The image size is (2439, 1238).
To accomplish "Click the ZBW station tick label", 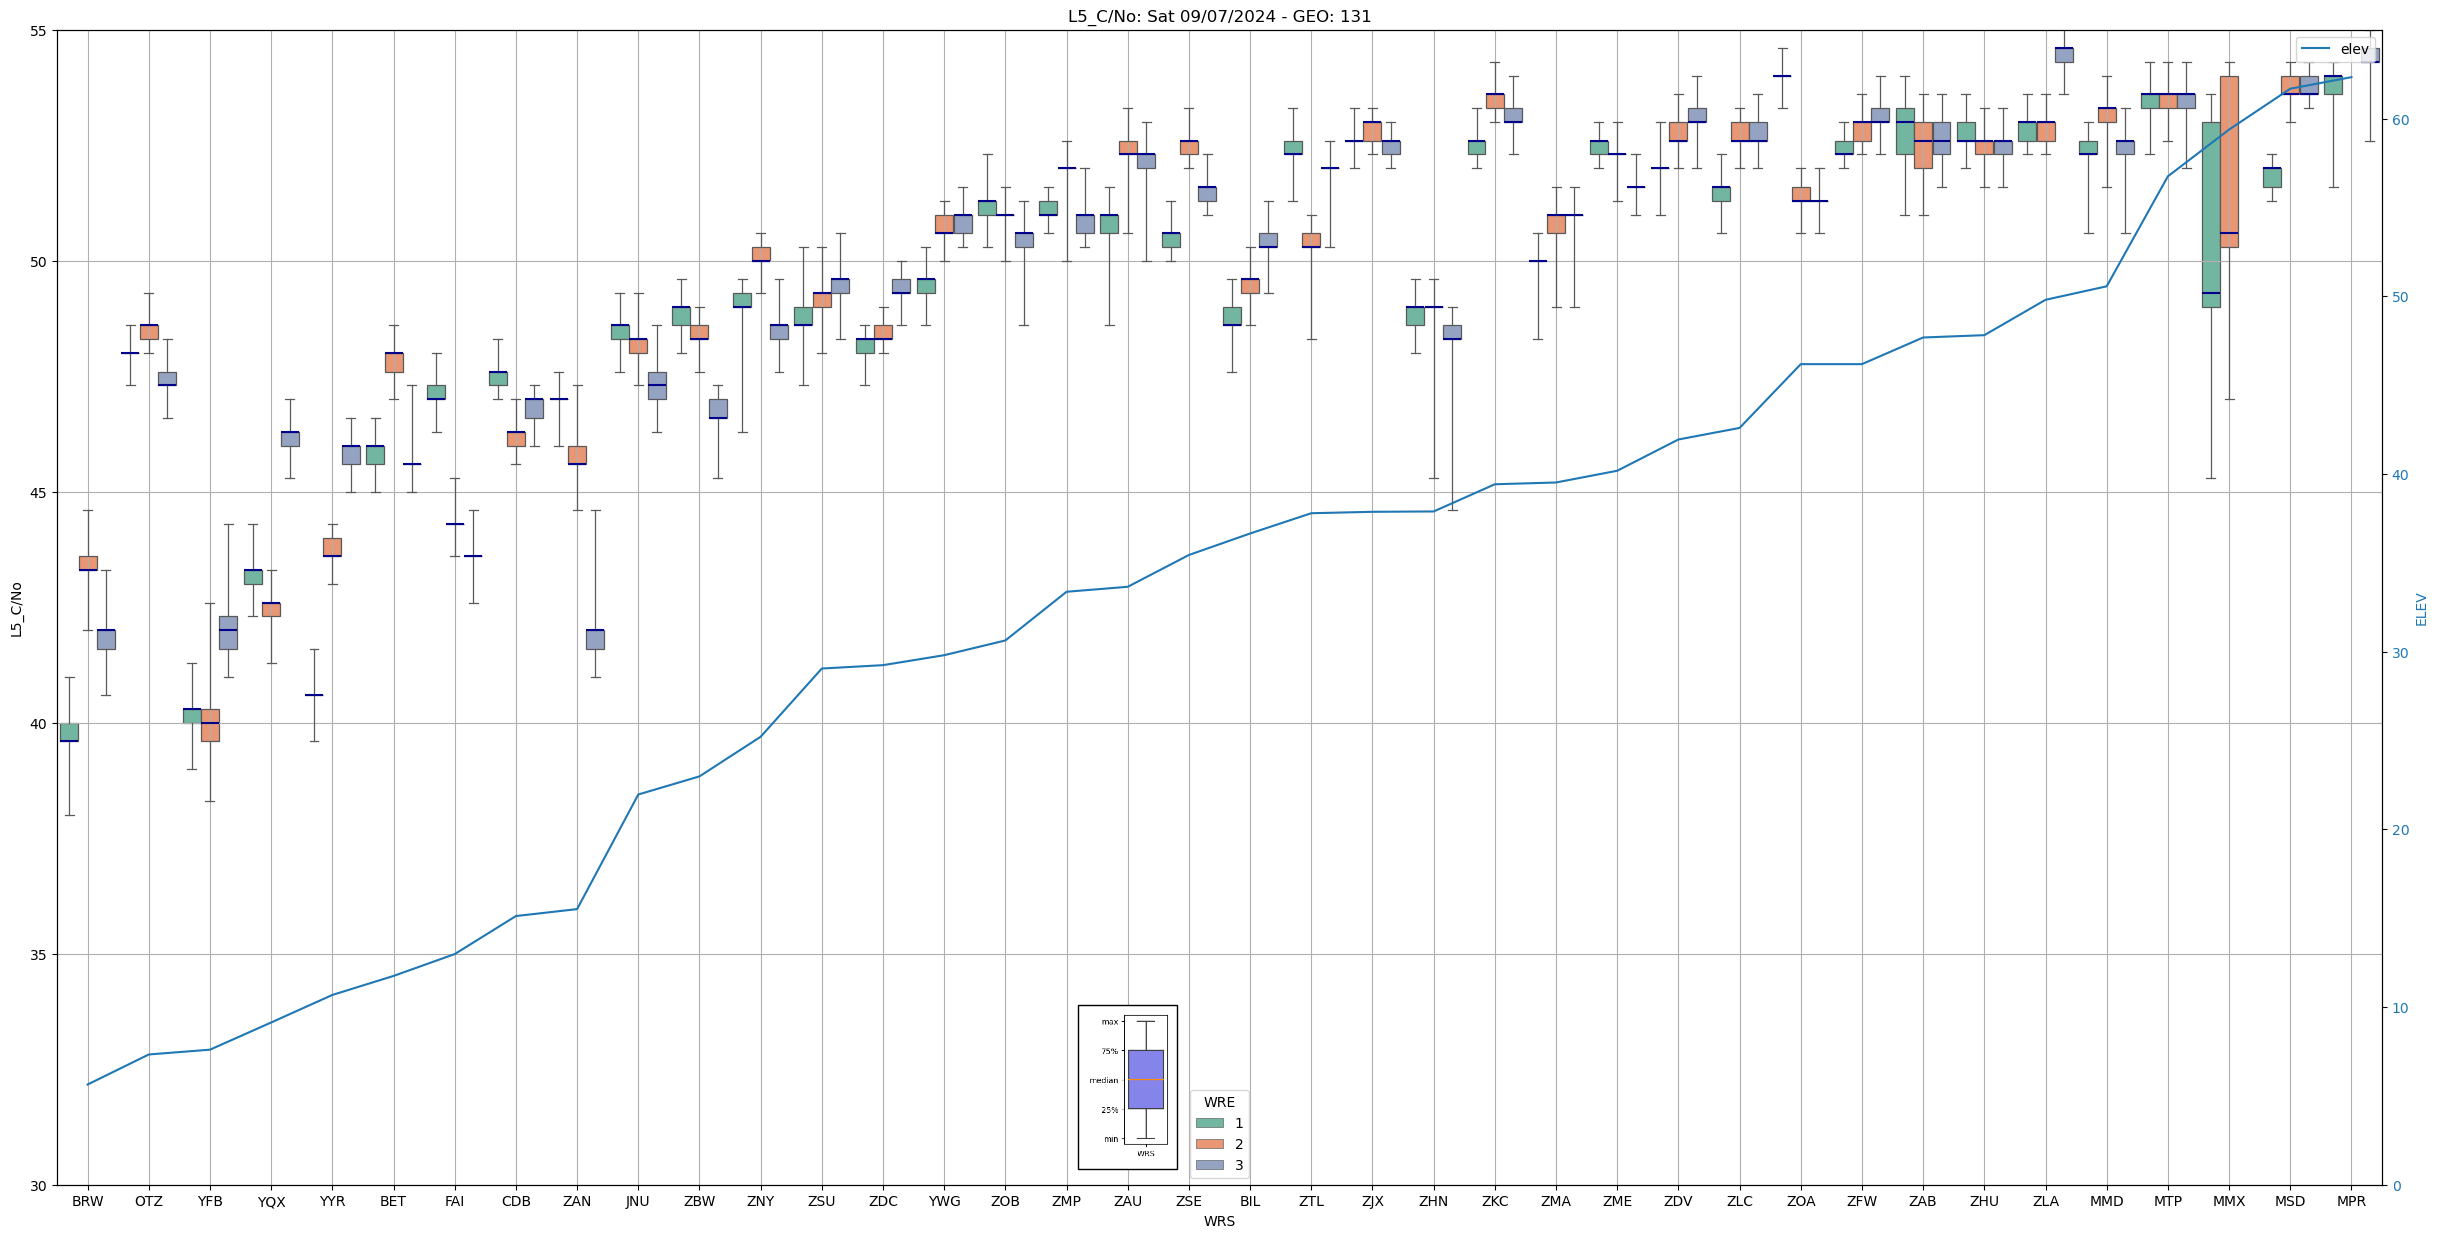I will pos(699,1202).
